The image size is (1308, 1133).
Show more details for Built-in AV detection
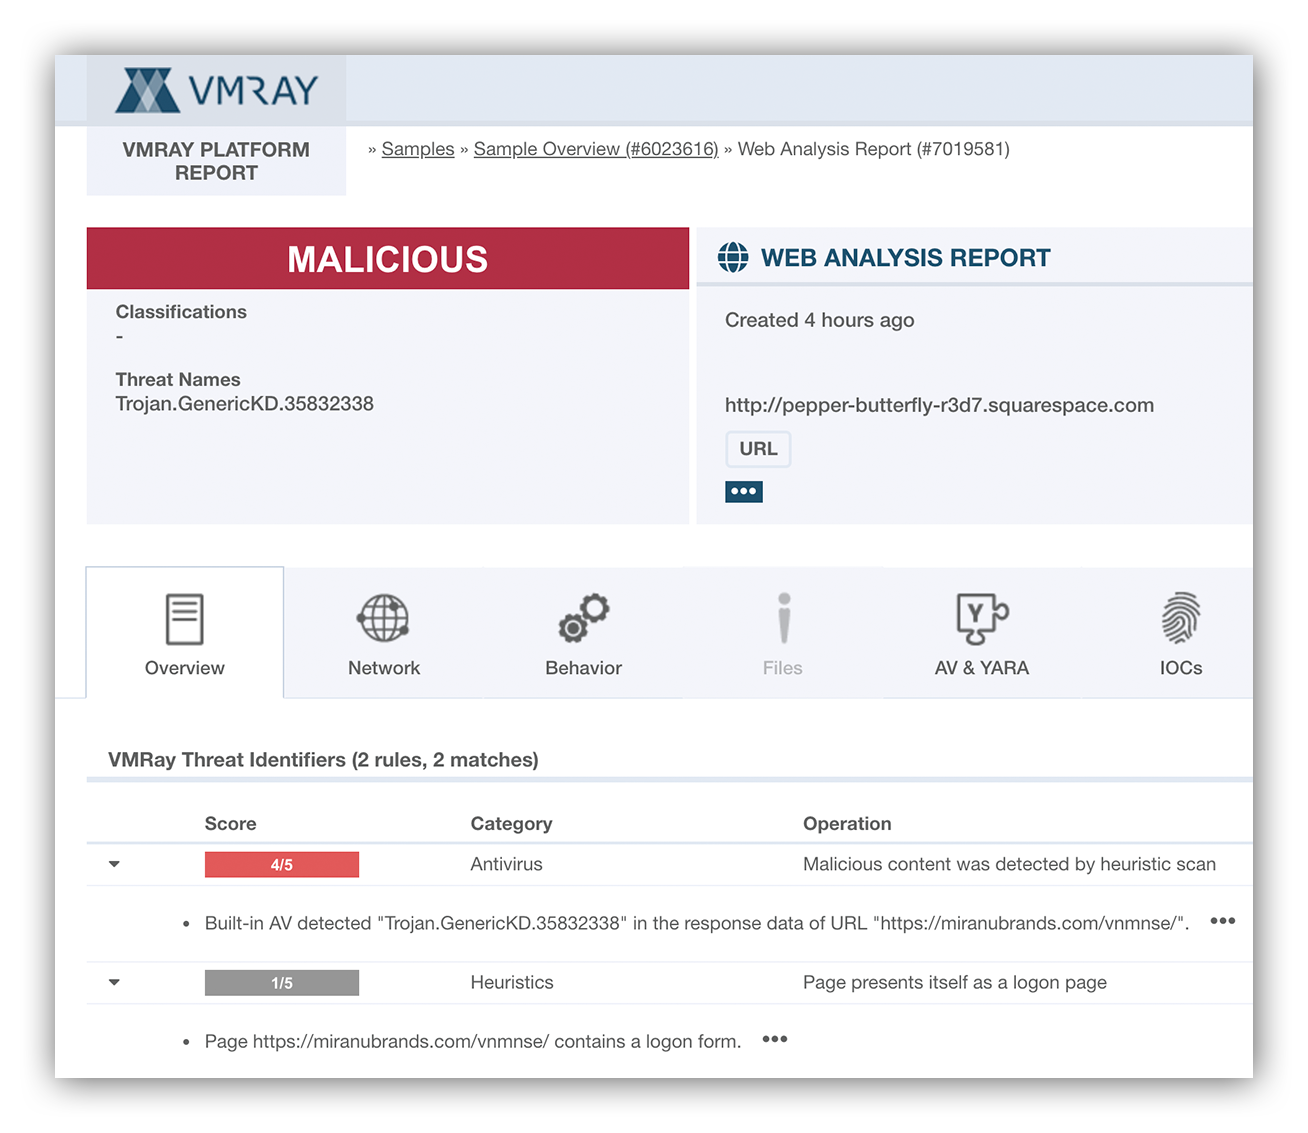coord(1223,920)
